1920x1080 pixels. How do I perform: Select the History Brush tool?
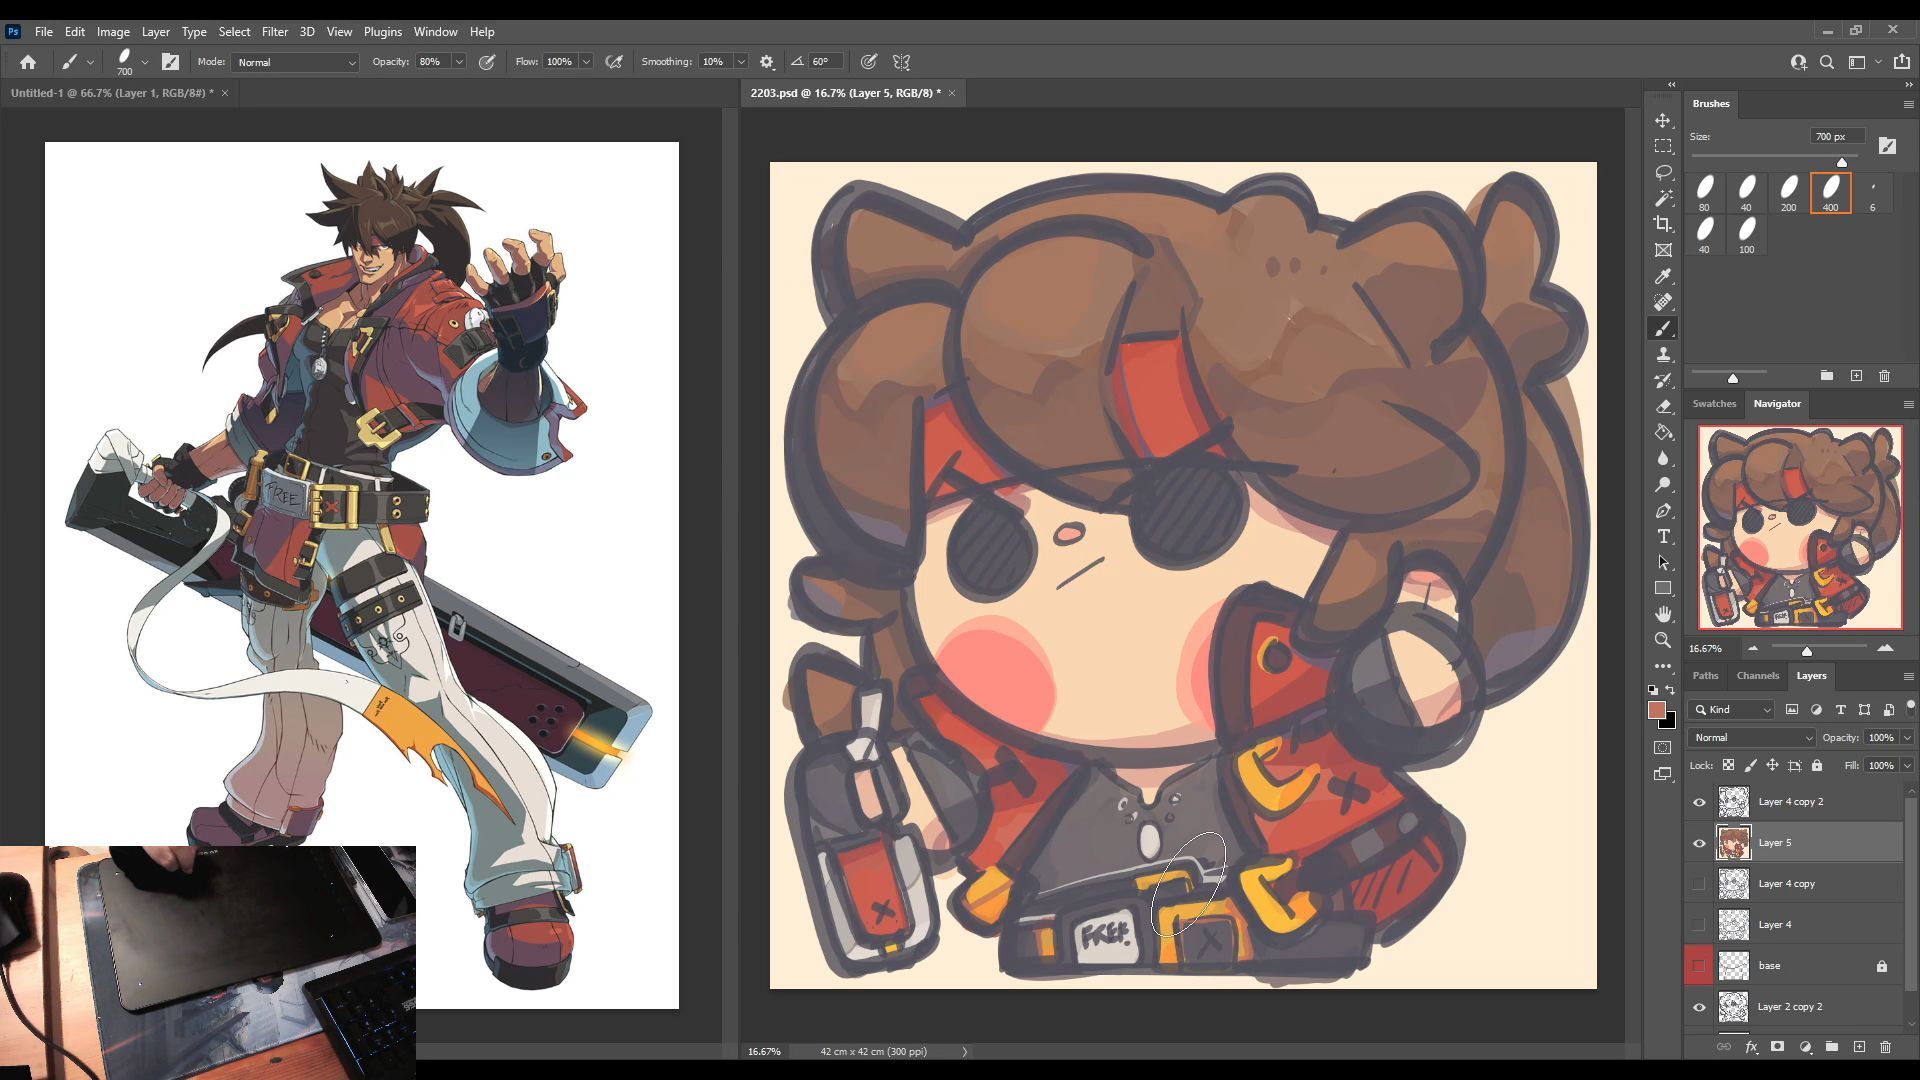click(x=1663, y=380)
